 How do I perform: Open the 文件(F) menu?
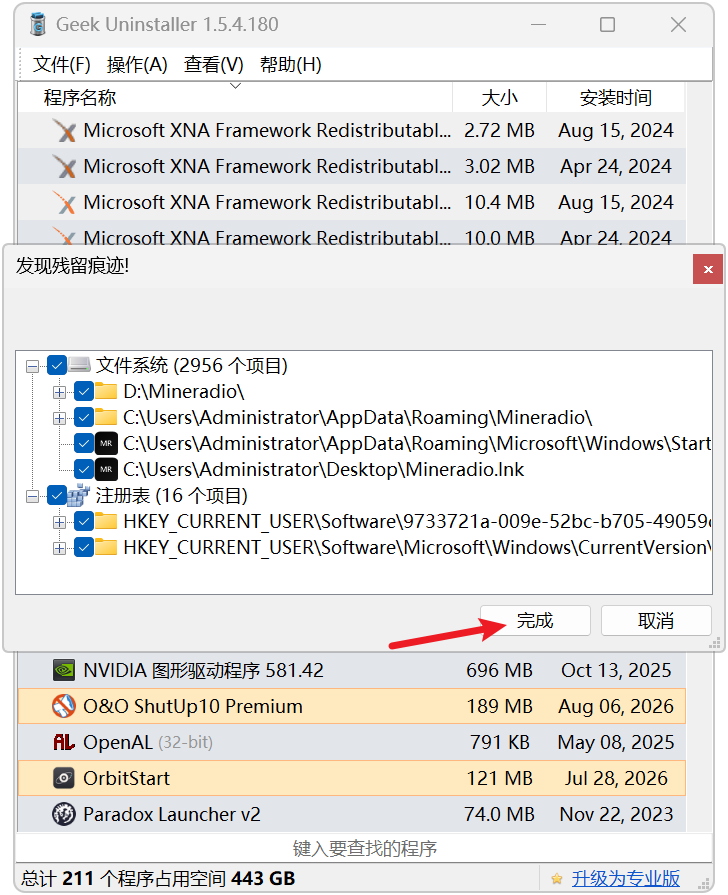[61, 64]
